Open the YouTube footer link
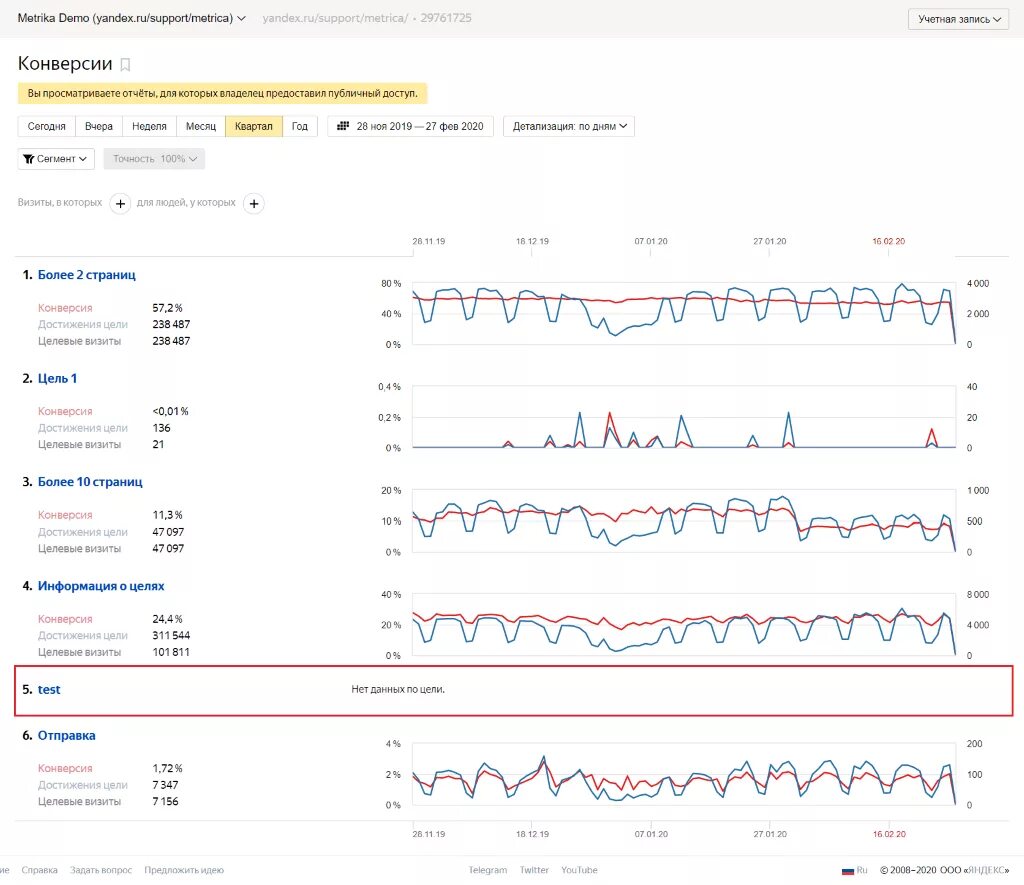The height and width of the screenshot is (885, 1024). (579, 870)
